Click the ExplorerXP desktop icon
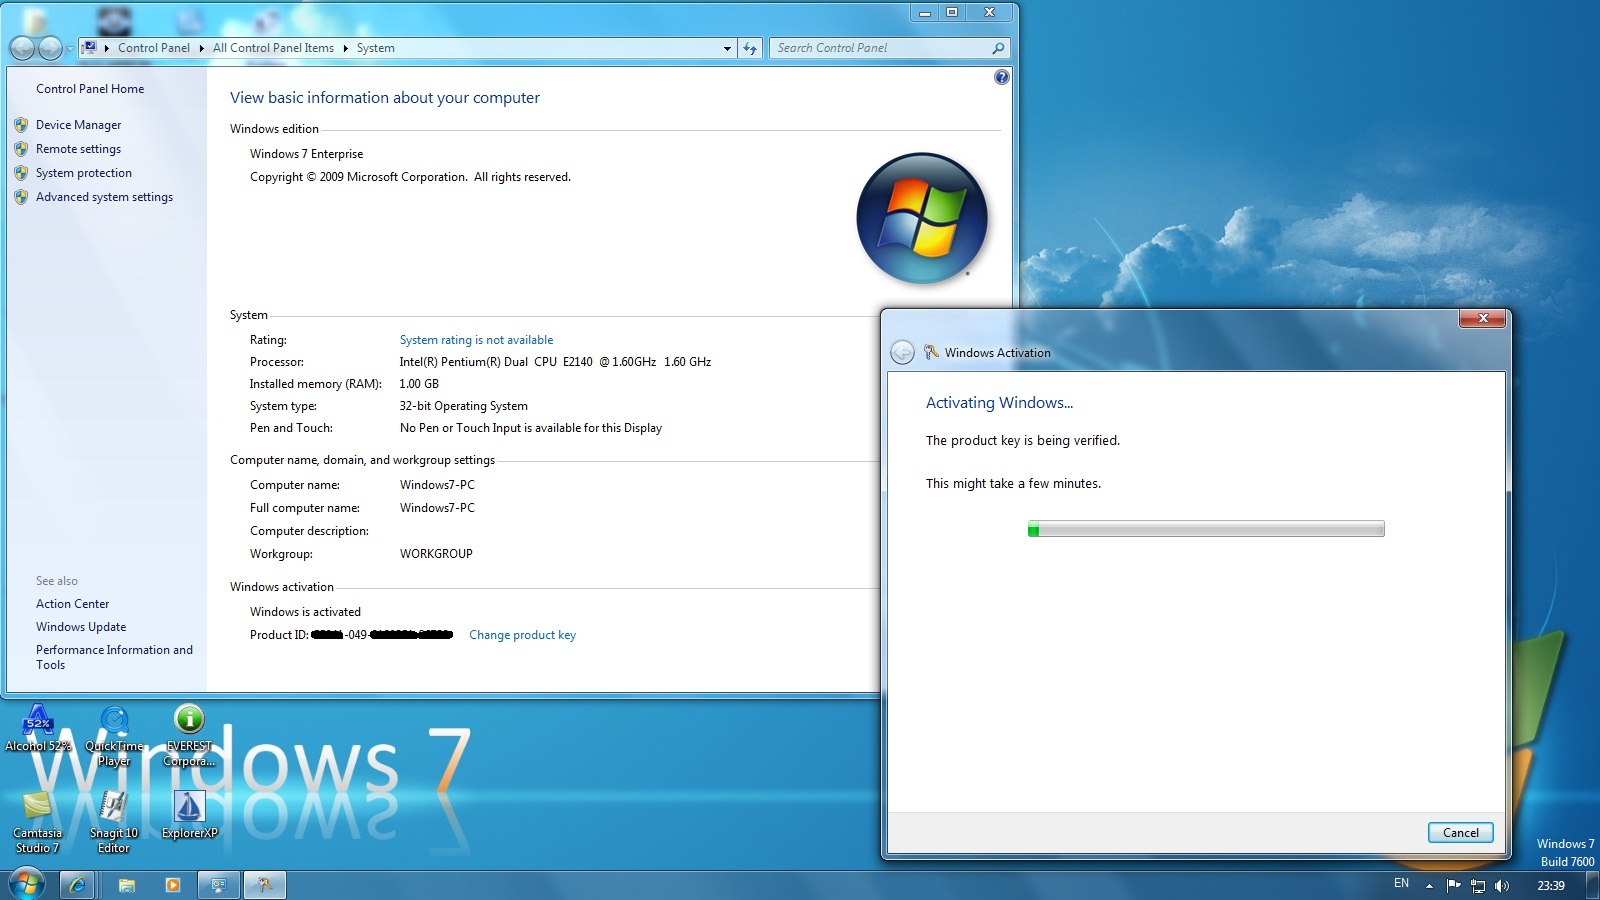 click(x=189, y=815)
